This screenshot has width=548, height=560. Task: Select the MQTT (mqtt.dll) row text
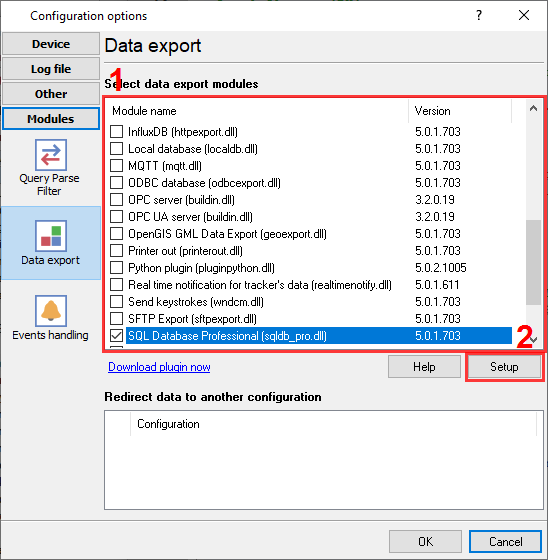[x=165, y=166]
